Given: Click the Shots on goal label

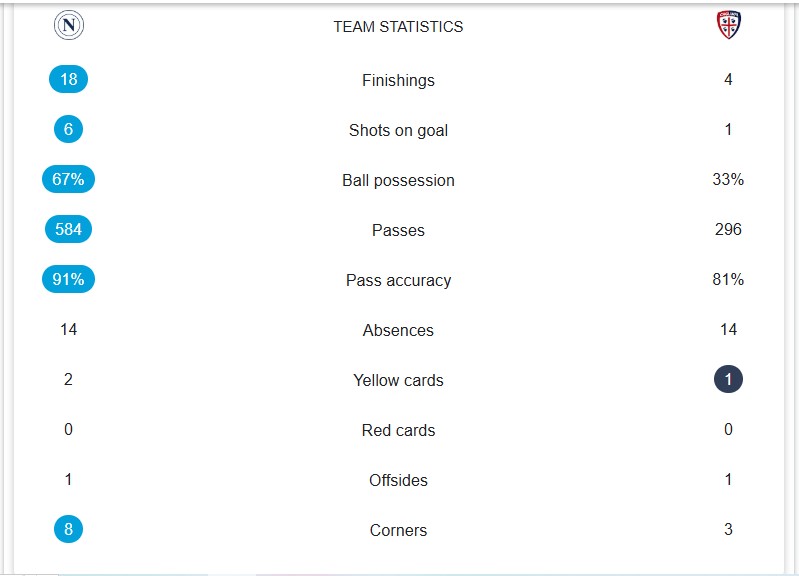Looking at the screenshot, I should point(398,130).
